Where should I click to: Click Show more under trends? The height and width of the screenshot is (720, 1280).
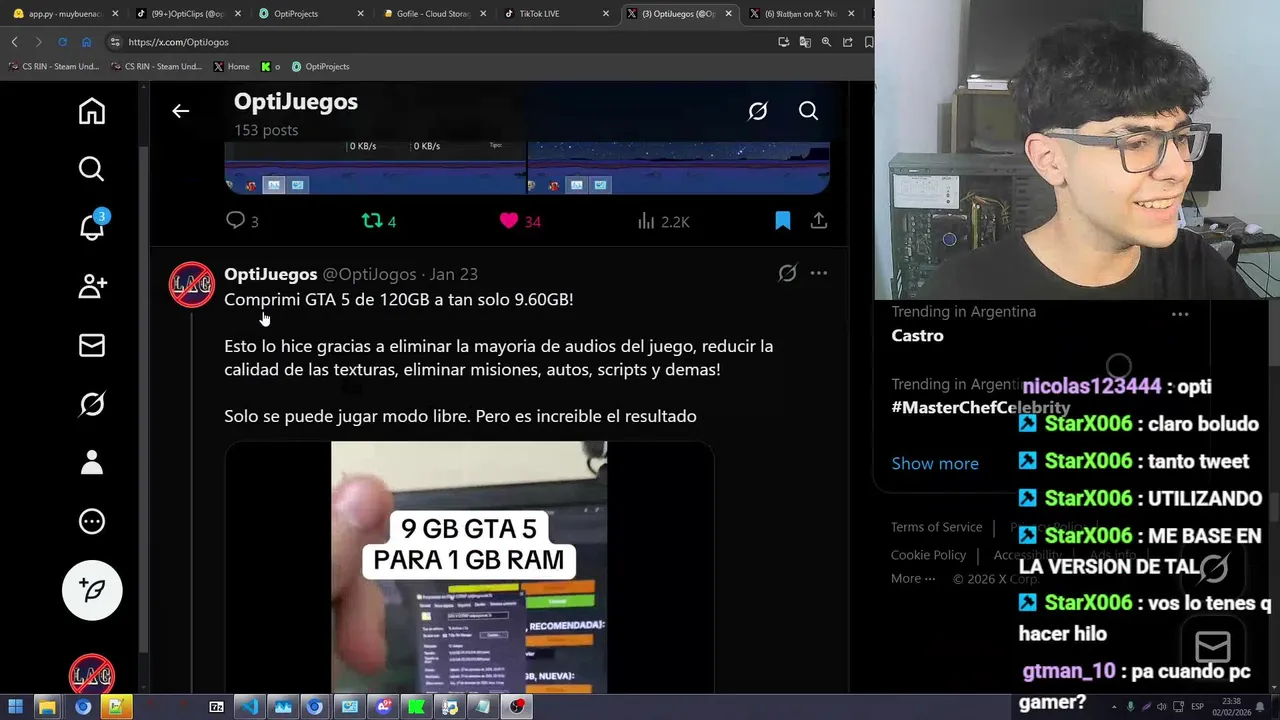935,464
